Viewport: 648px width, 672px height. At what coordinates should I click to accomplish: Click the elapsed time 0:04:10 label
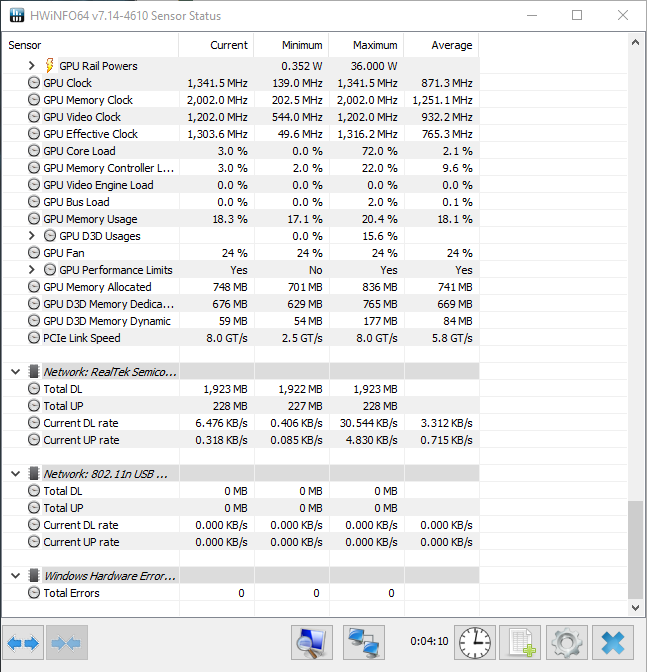(x=429, y=641)
